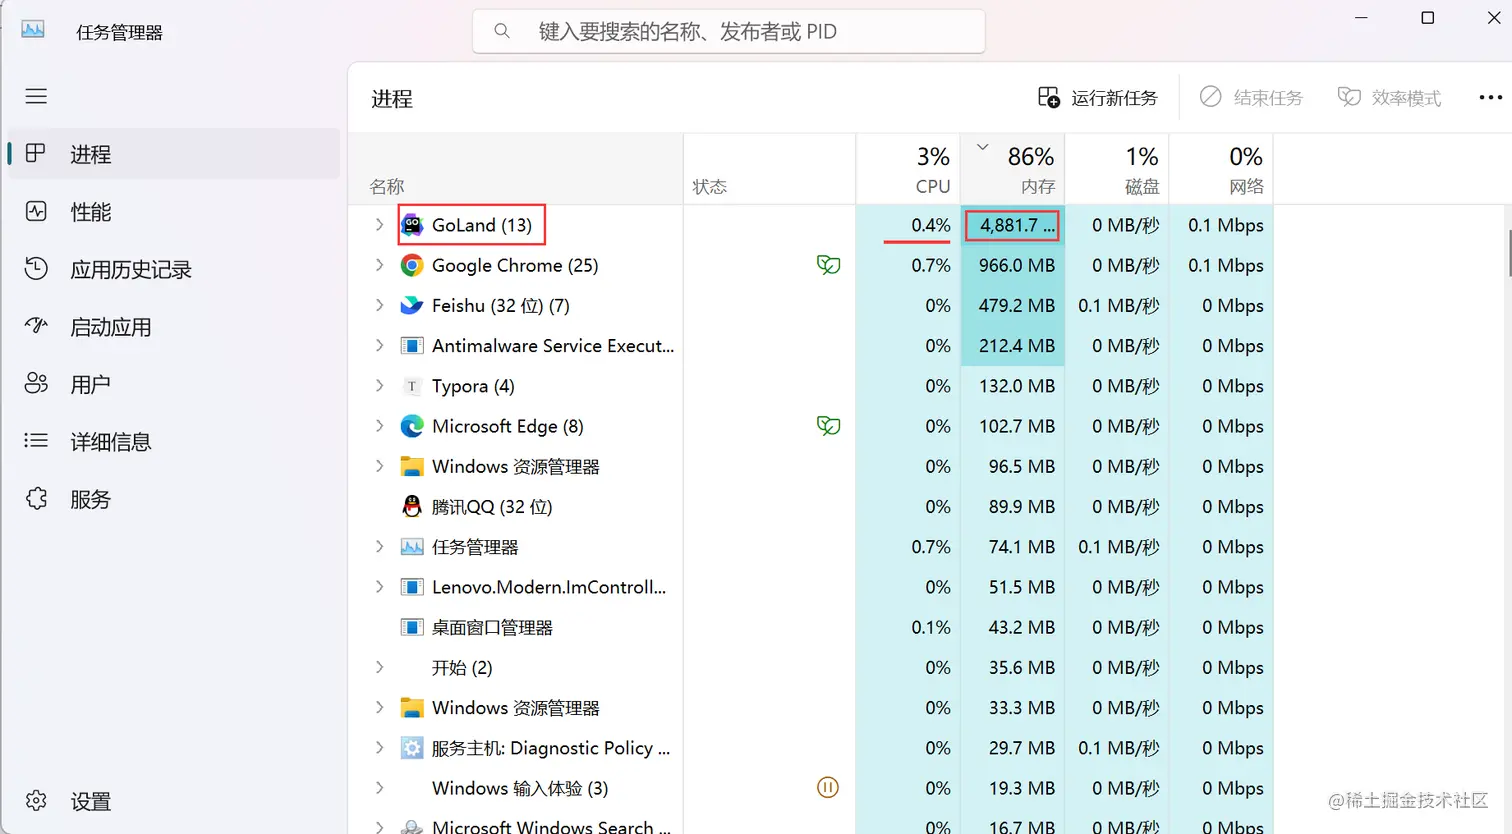Switch to the 进程 tab

pos(174,154)
